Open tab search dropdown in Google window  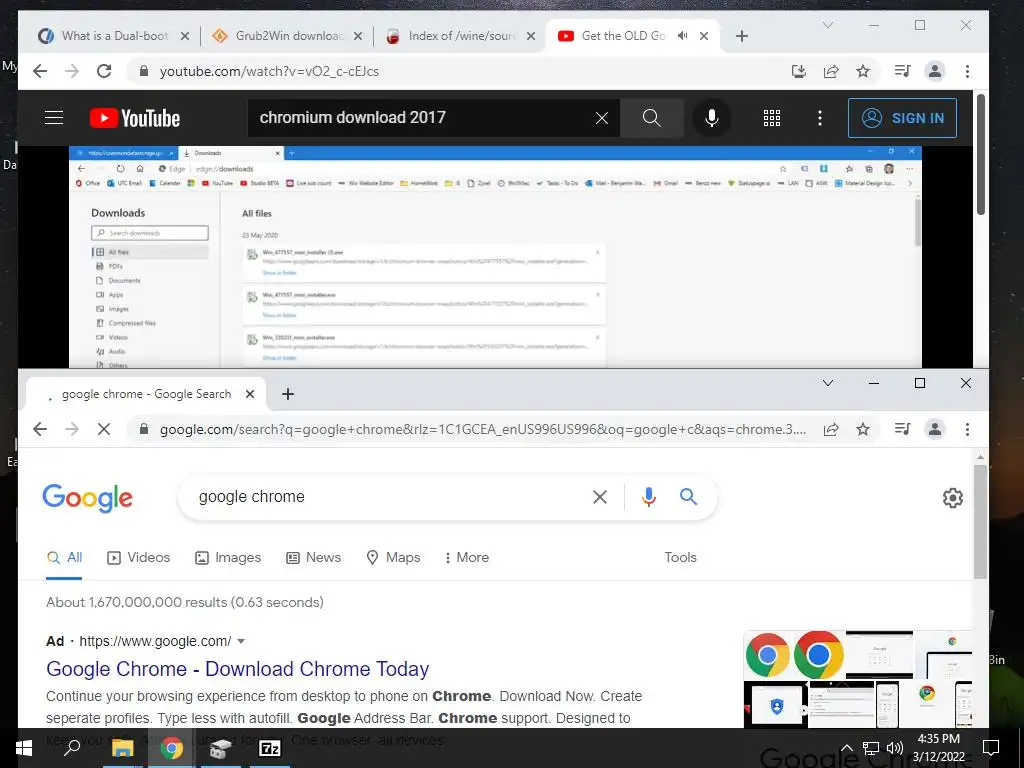(828, 383)
